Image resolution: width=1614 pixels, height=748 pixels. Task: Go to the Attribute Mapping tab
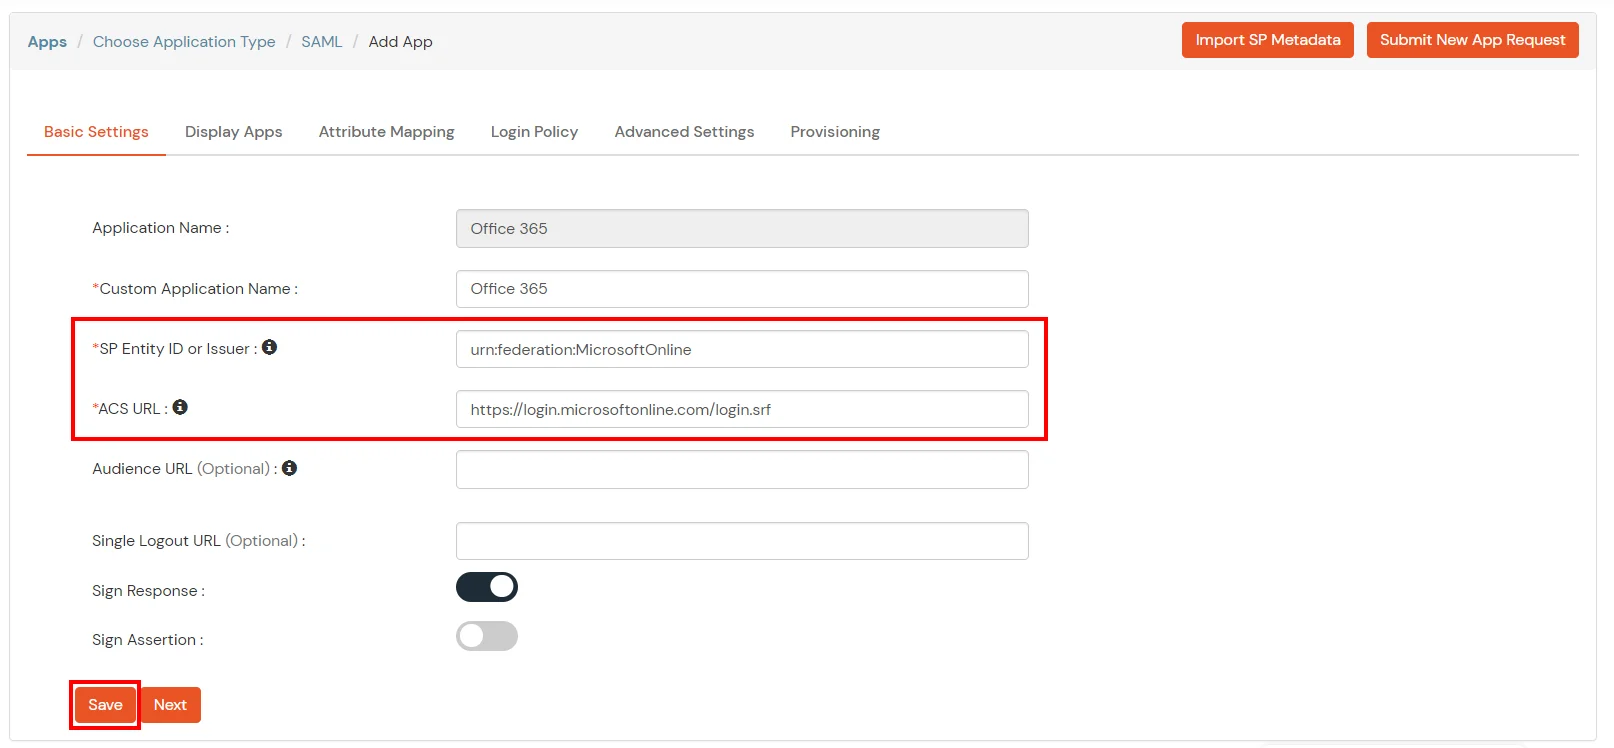[387, 132]
